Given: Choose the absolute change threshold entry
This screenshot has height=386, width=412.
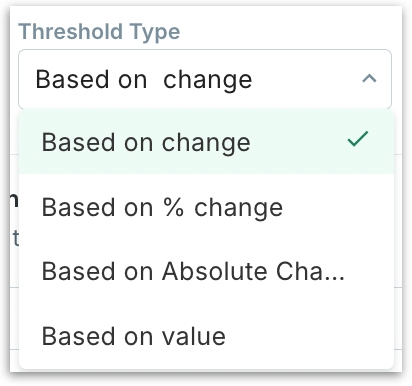Looking at the screenshot, I should click(206, 271).
